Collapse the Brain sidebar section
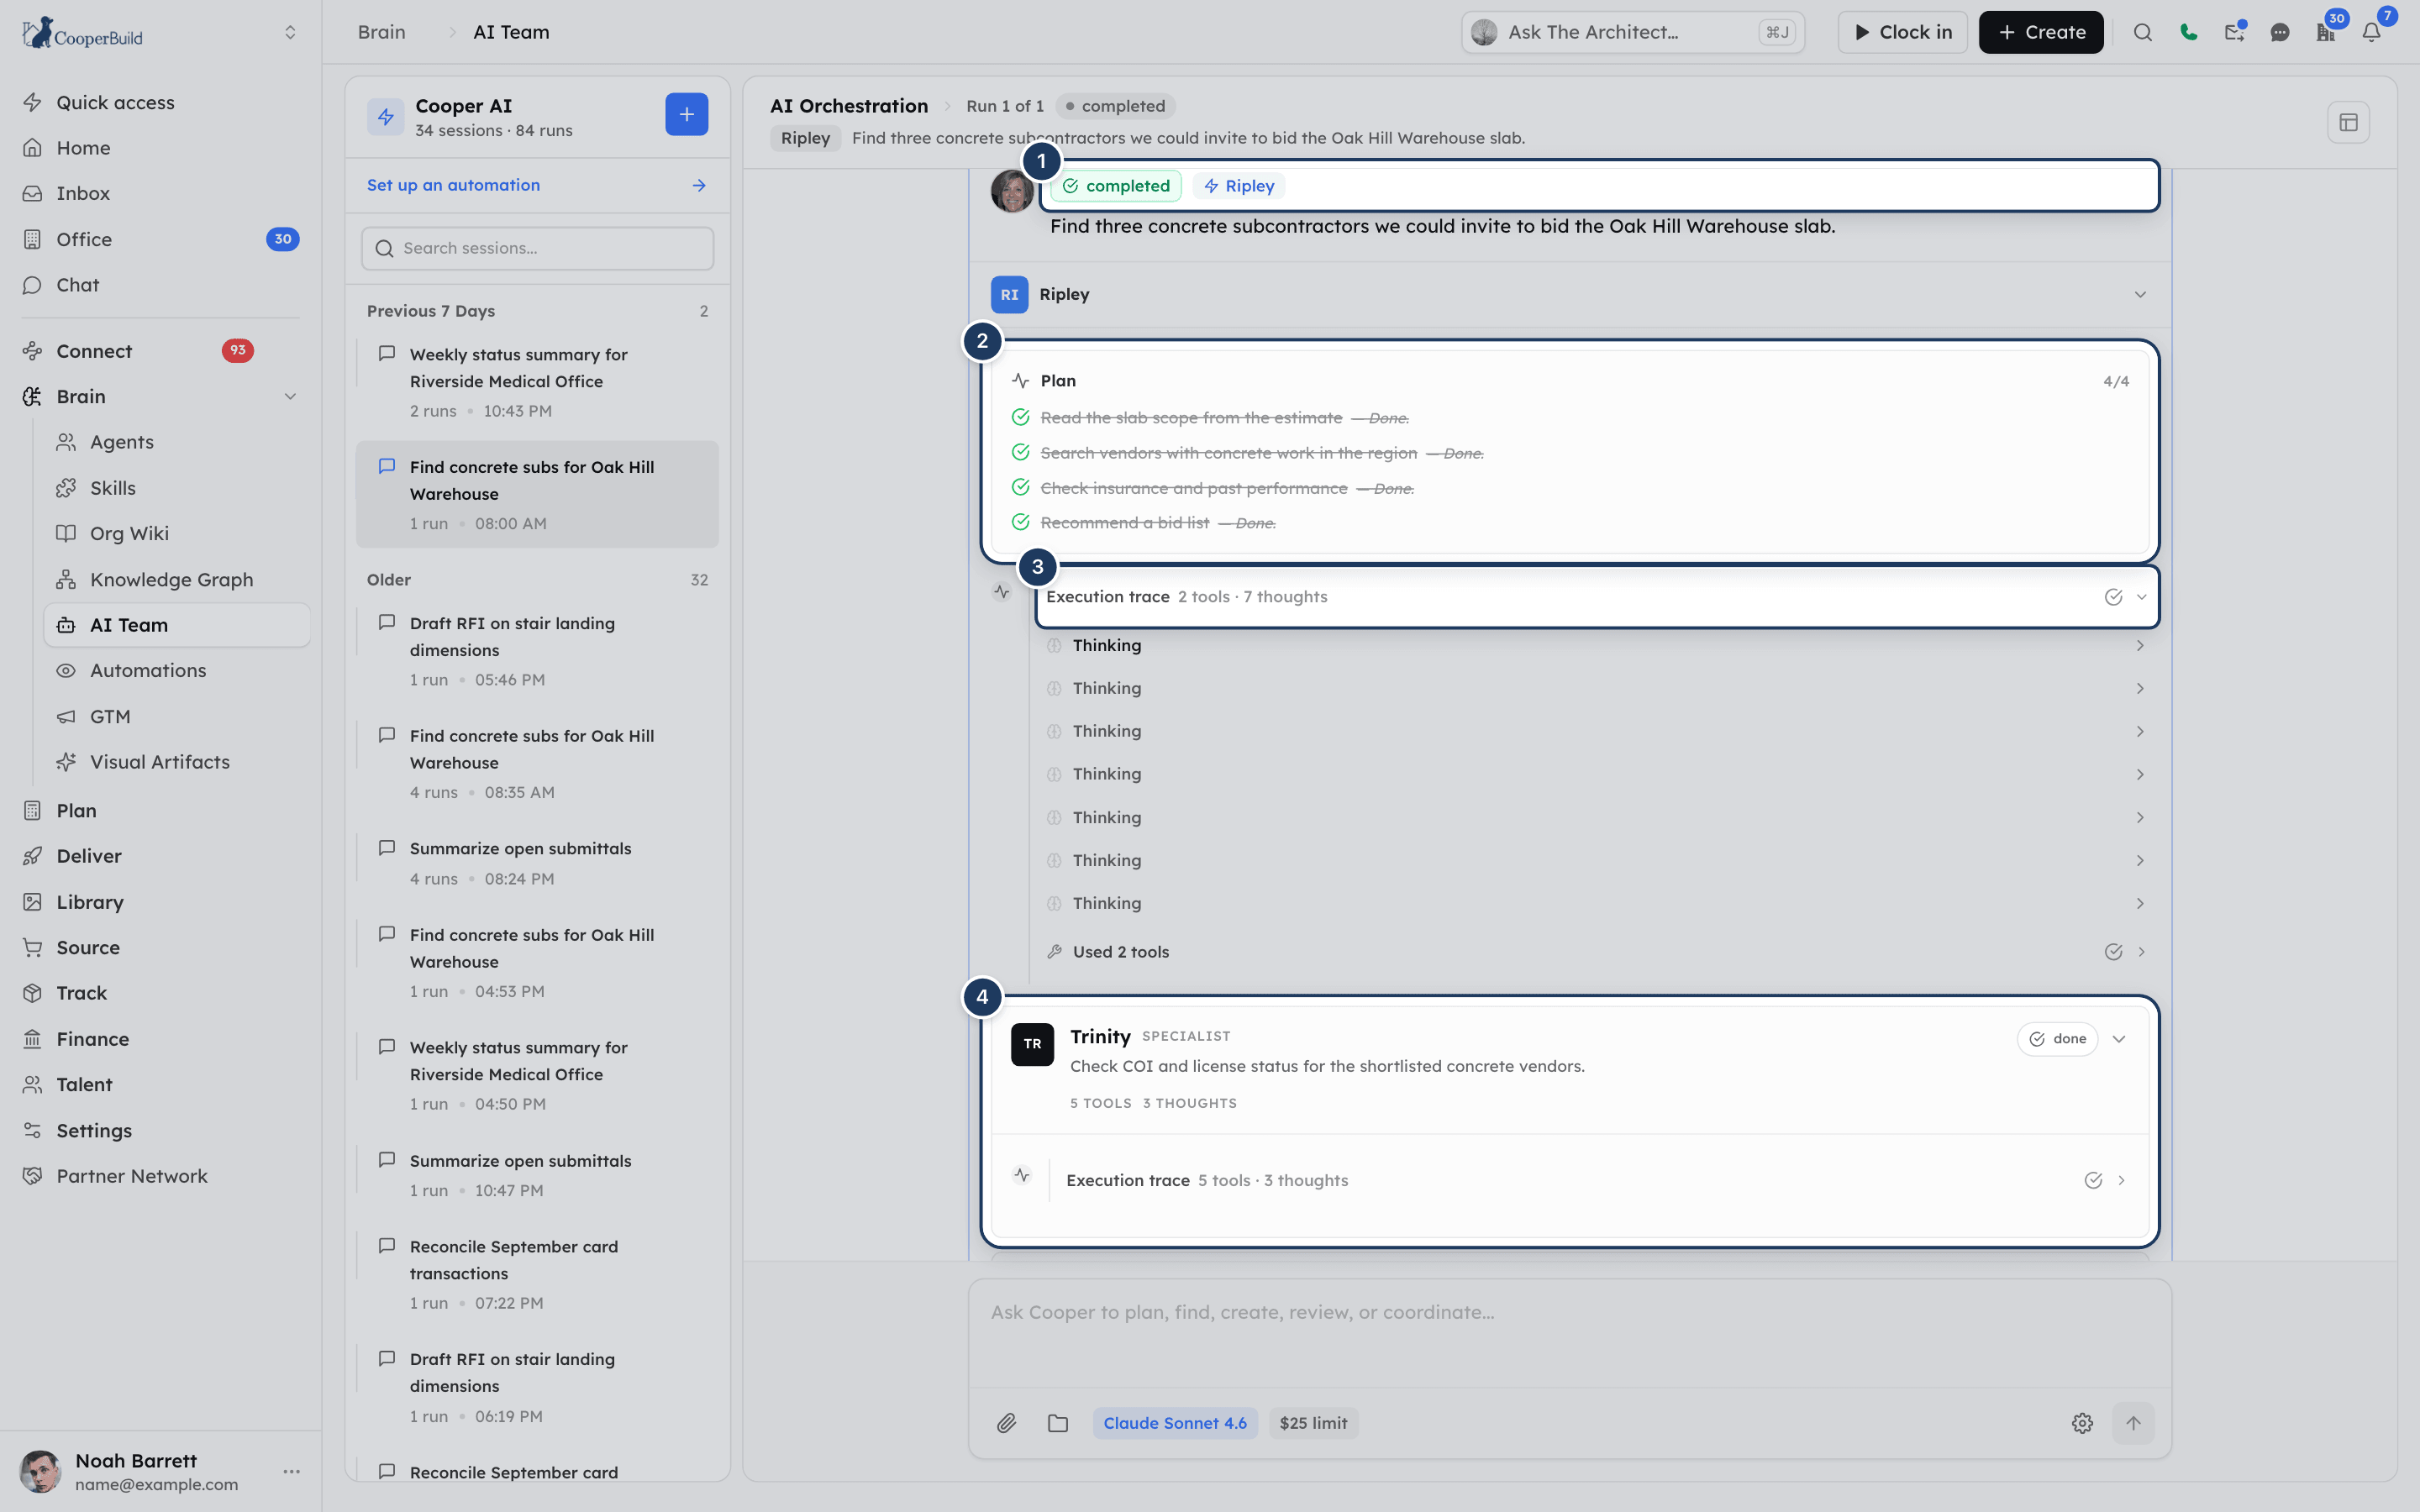Viewport: 2420px width, 1512px height. [290, 397]
